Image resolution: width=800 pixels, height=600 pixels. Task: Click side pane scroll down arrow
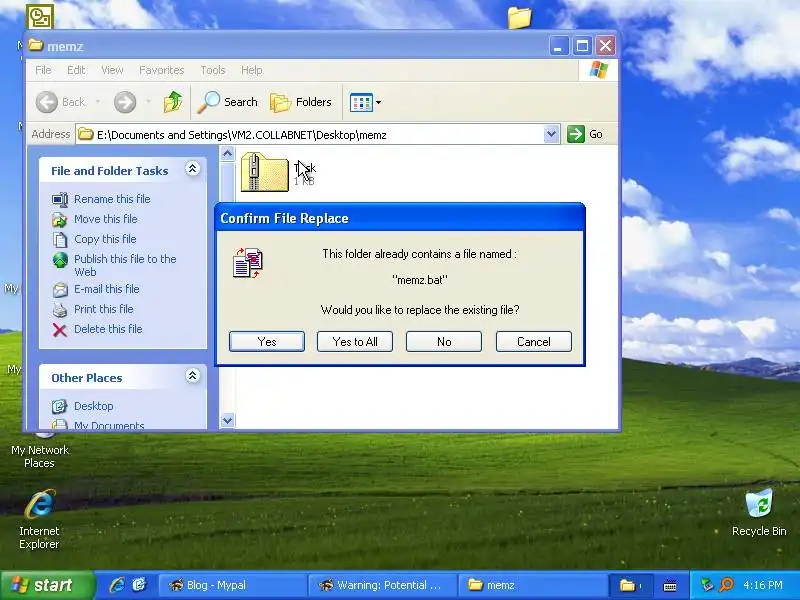click(228, 420)
